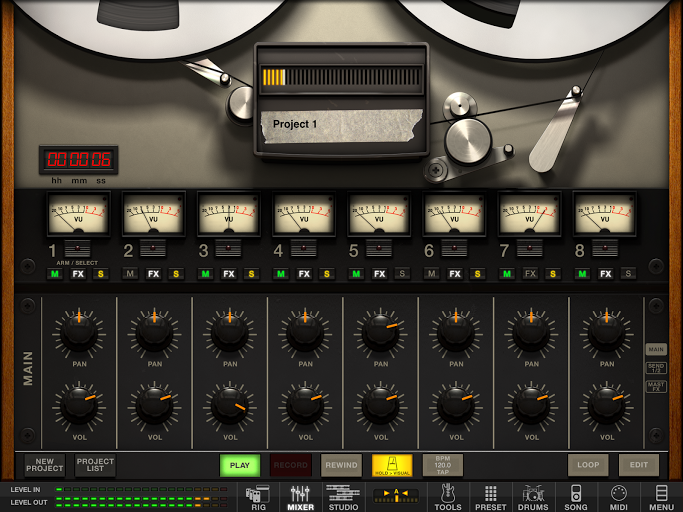This screenshot has height=512, width=683.
Task: Toggle FX on track 7
Action: click(530, 273)
